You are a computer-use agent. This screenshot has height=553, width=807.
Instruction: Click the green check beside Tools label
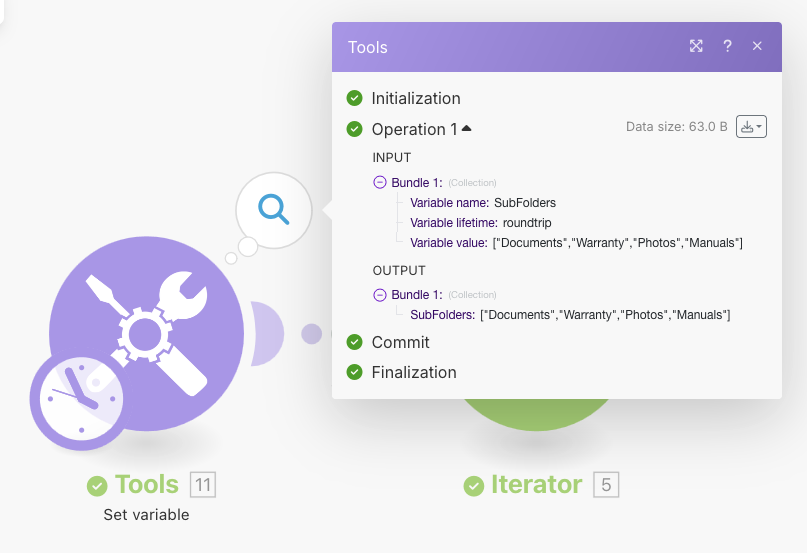pyautogui.click(x=97, y=486)
